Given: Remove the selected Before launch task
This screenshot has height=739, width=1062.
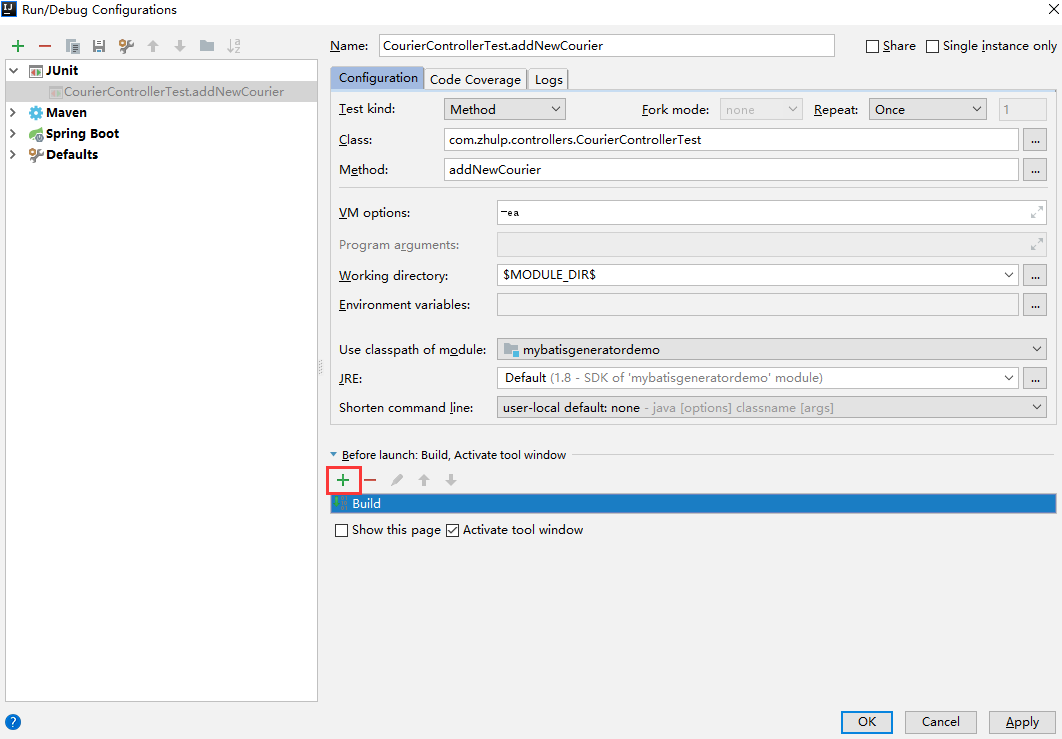Looking at the screenshot, I should (370, 480).
